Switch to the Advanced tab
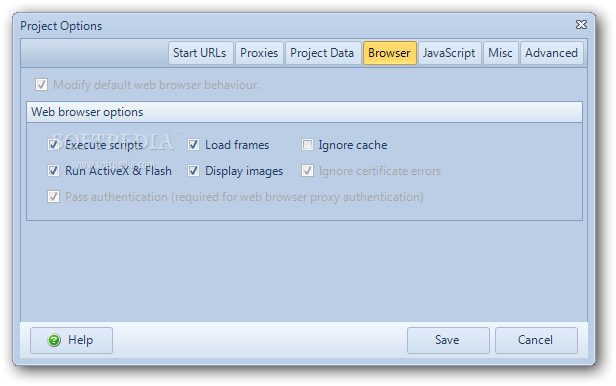 click(552, 53)
